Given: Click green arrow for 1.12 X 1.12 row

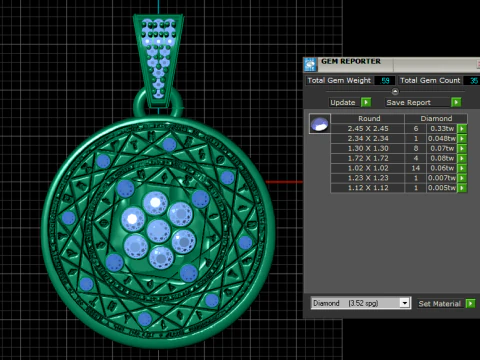Looking at the screenshot, I should [x=462, y=188].
